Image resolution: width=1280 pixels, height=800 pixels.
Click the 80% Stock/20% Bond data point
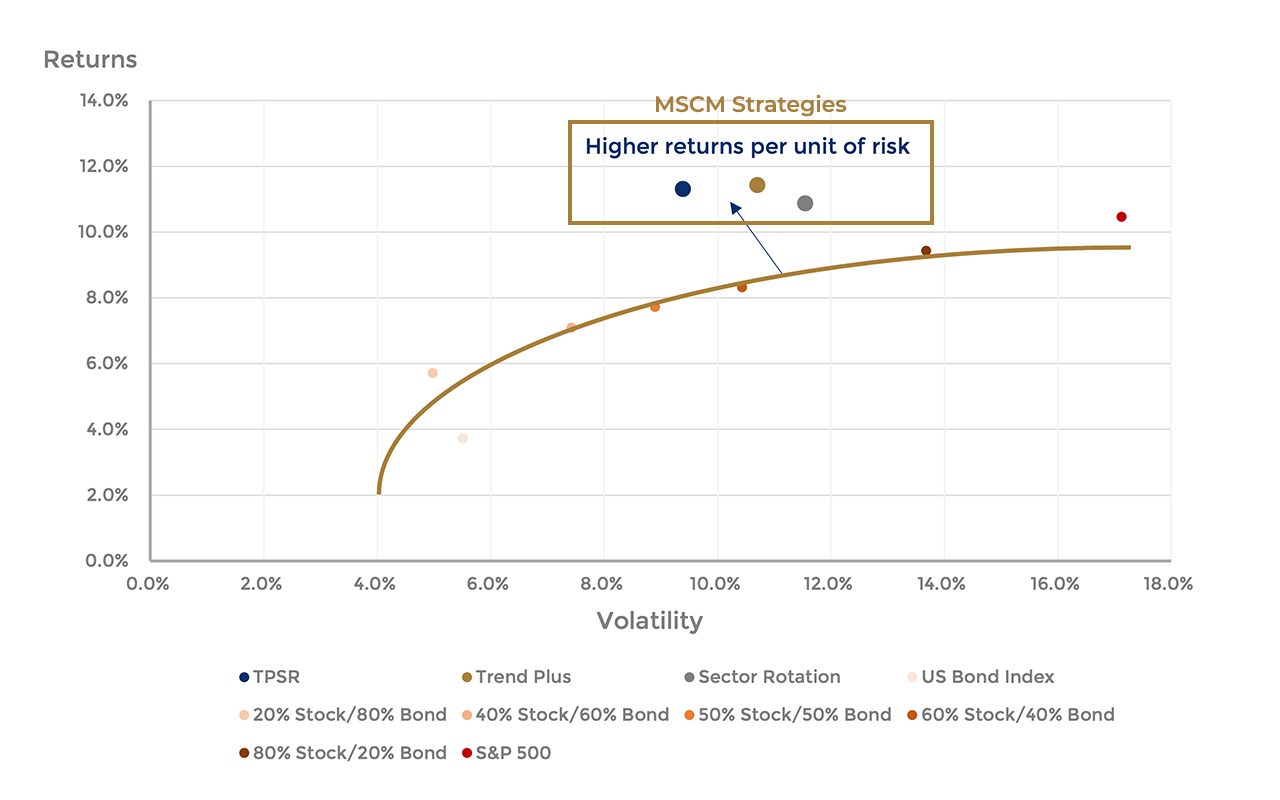pos(926,251)
